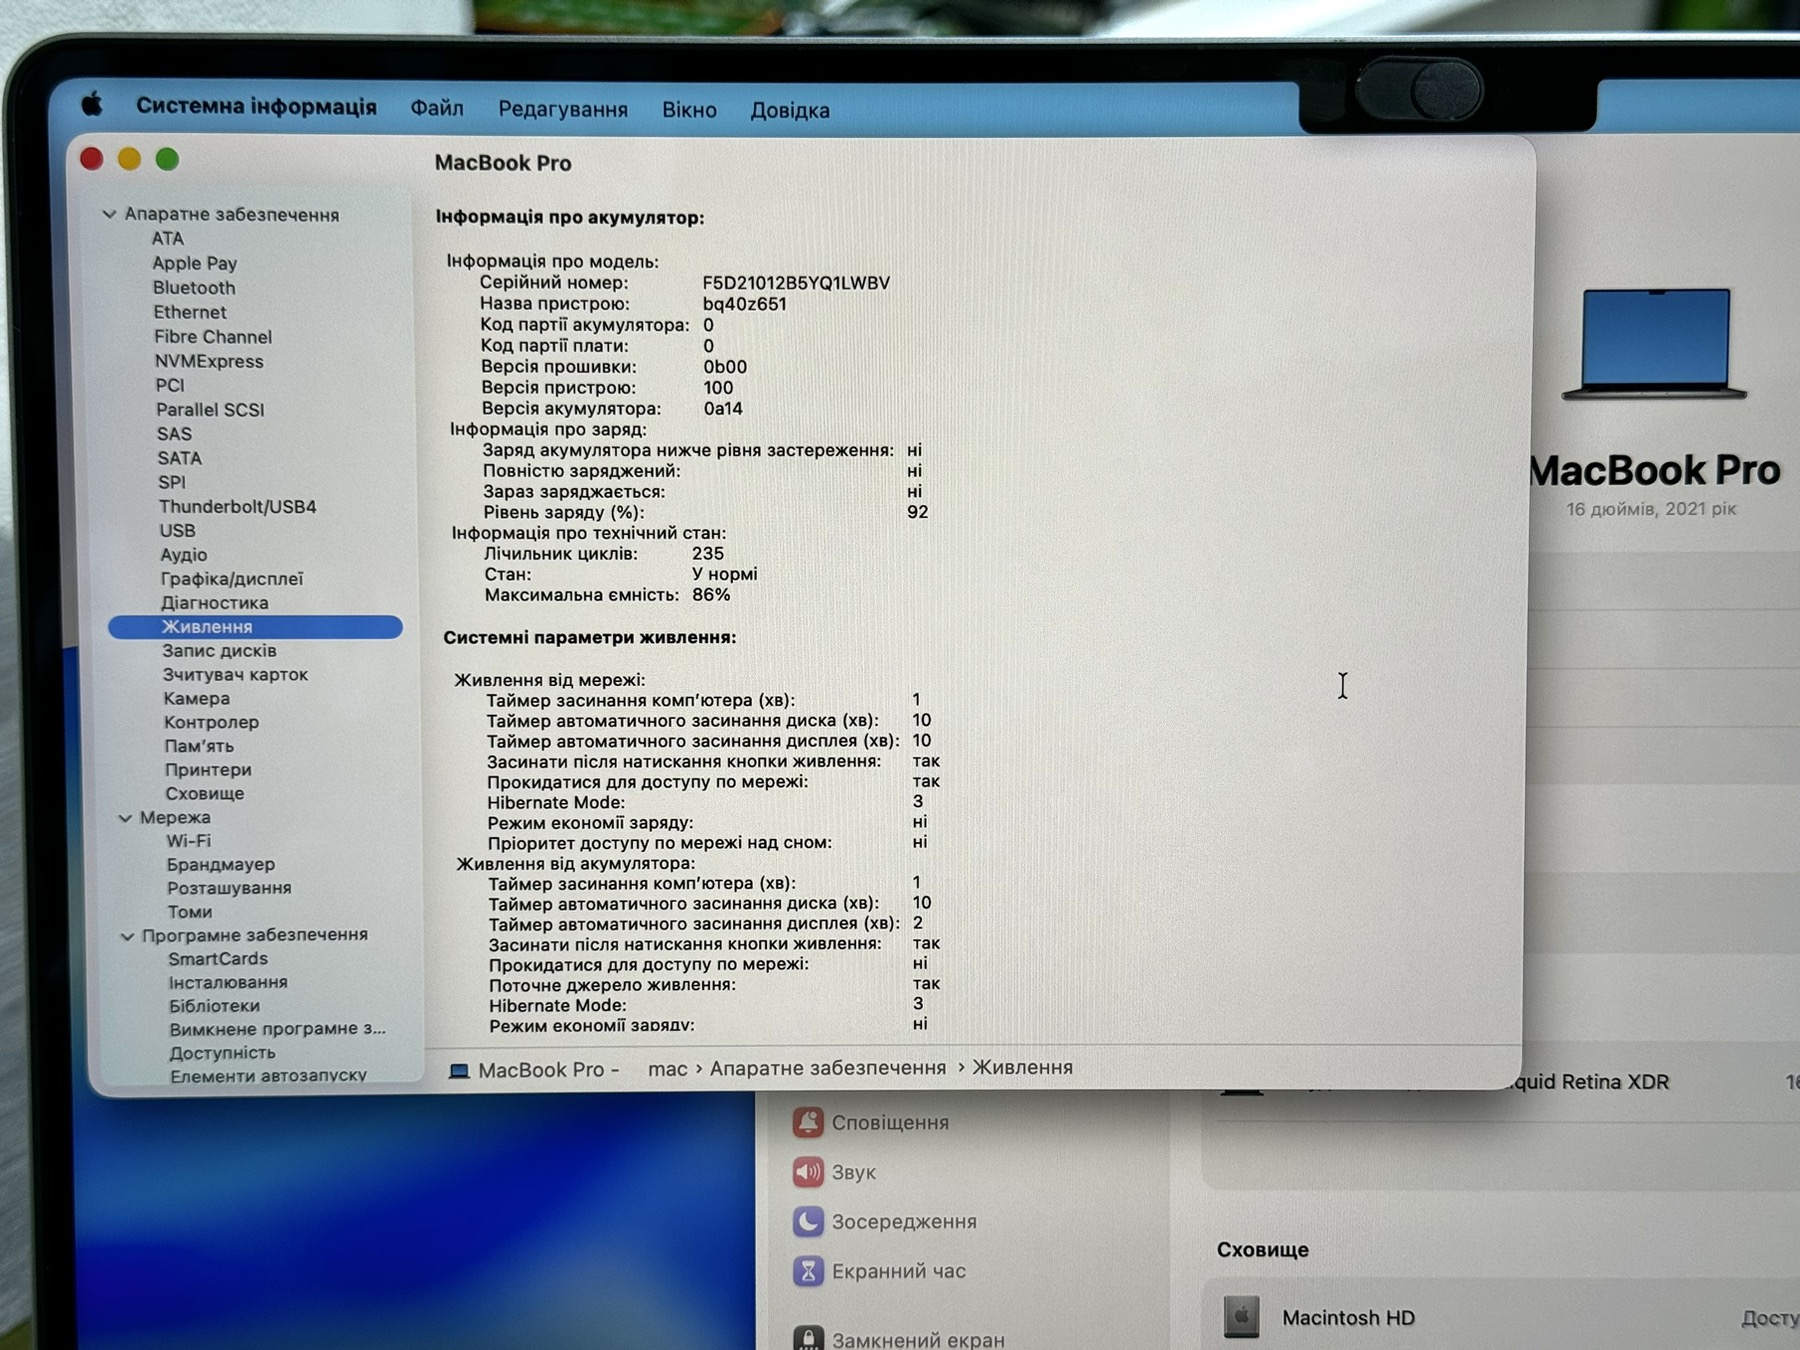This screenshot has width=1800, height=1350.
Task: Click the serial number F5D21012B5YQ1LWBV
Action: click(x=796, y=283)
